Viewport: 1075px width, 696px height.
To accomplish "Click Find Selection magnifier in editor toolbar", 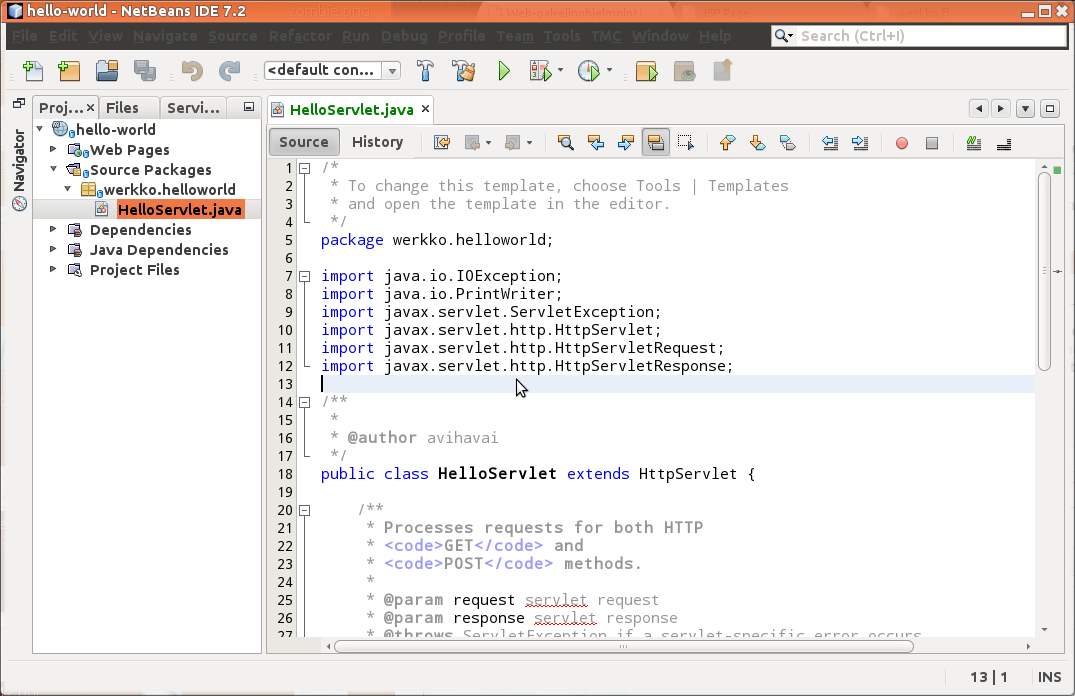I will 565,143.
